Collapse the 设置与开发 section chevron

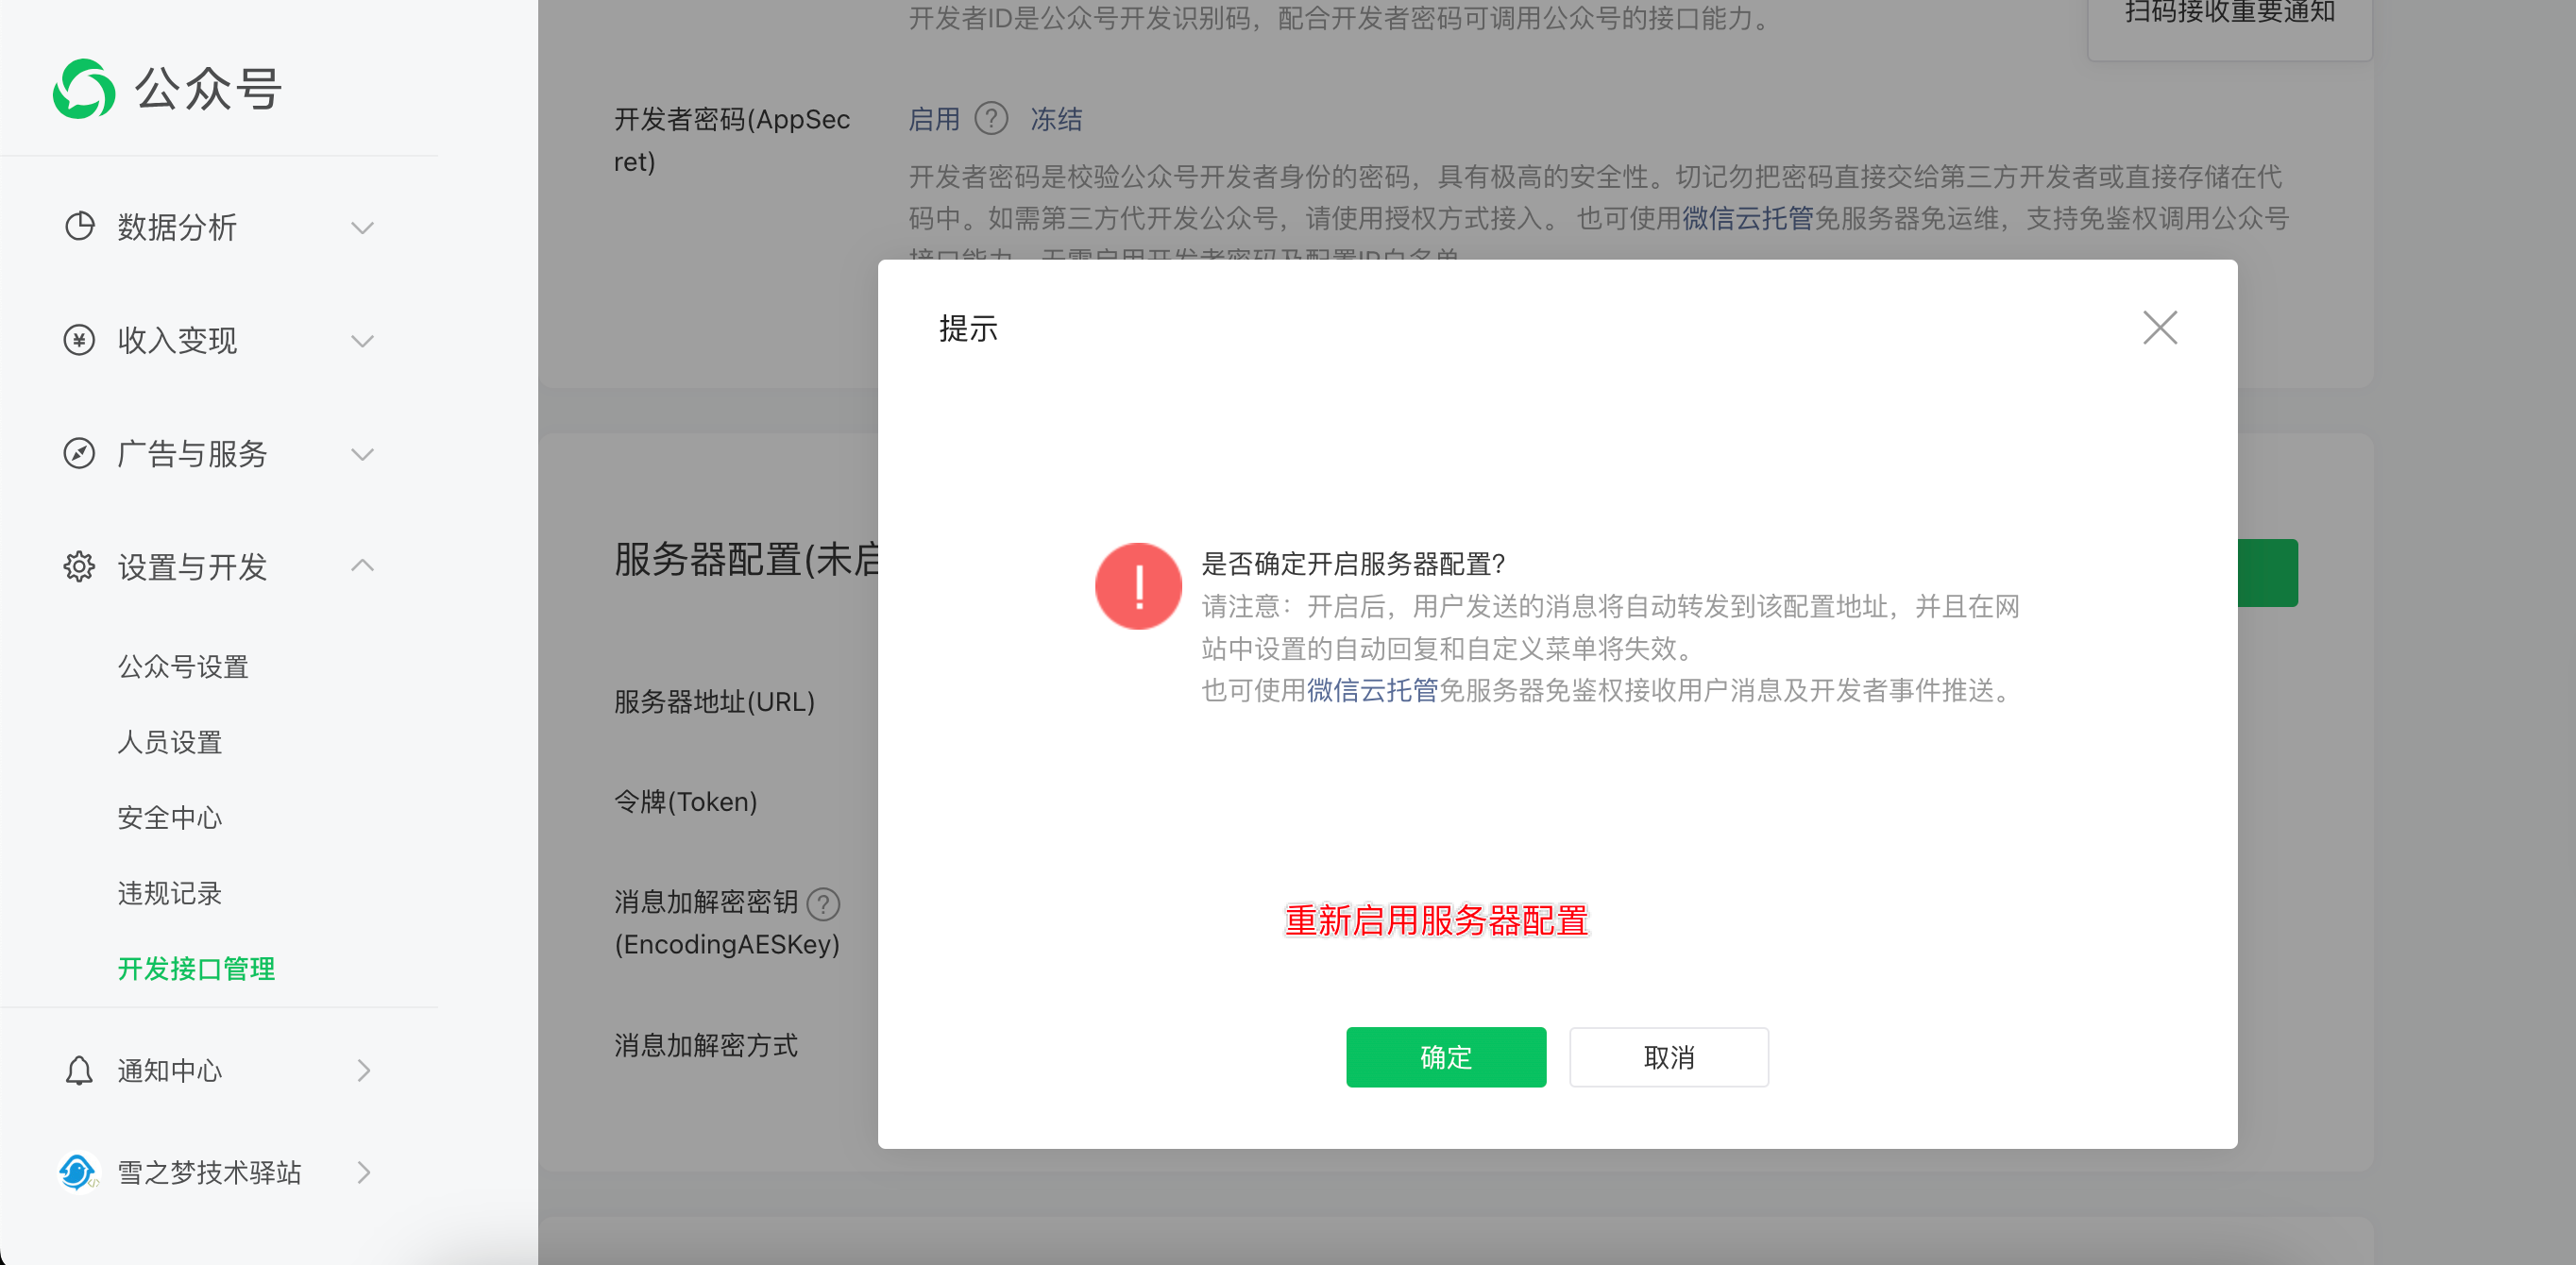(363, 566)
